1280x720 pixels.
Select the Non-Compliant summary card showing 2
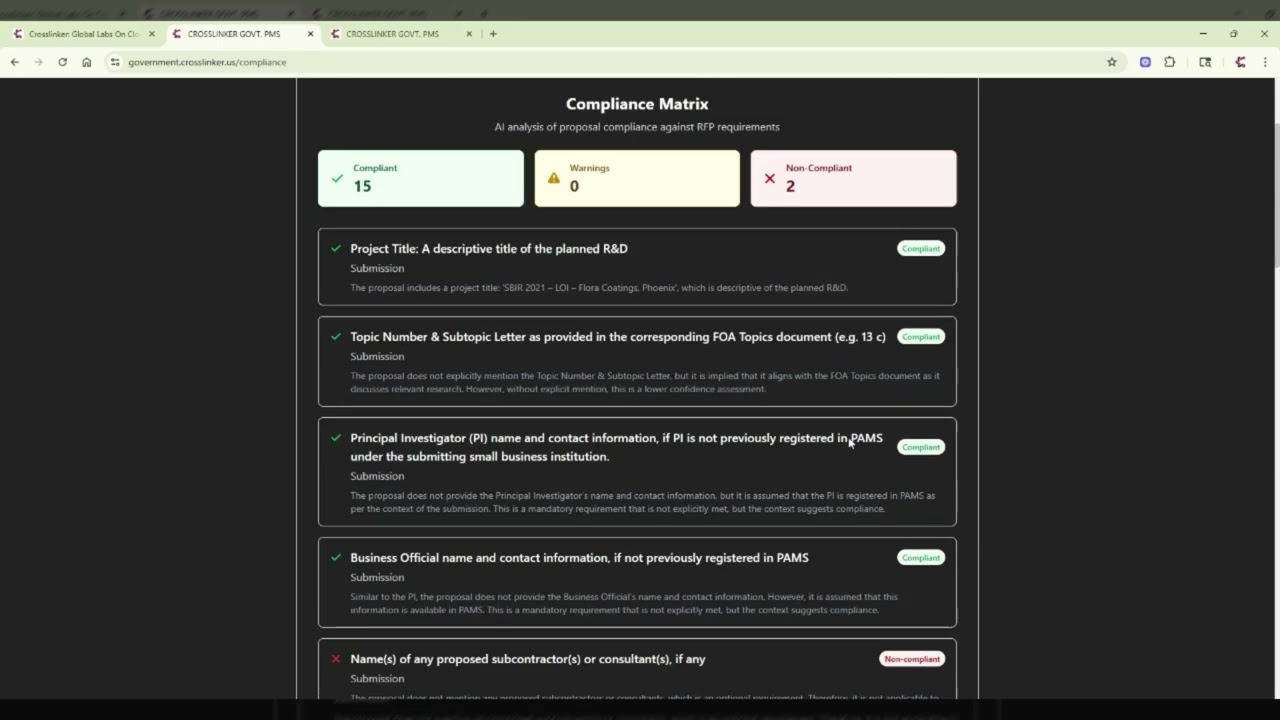[x=853, y=178]
